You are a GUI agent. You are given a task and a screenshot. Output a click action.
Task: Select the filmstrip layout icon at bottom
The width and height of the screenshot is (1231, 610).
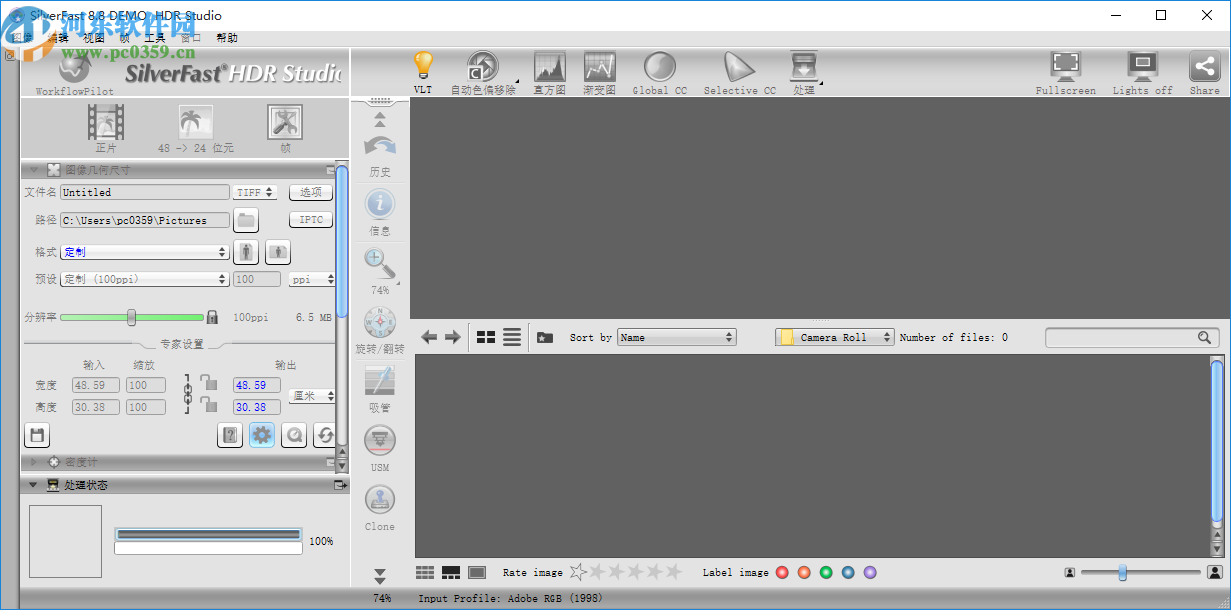(451, 573)
